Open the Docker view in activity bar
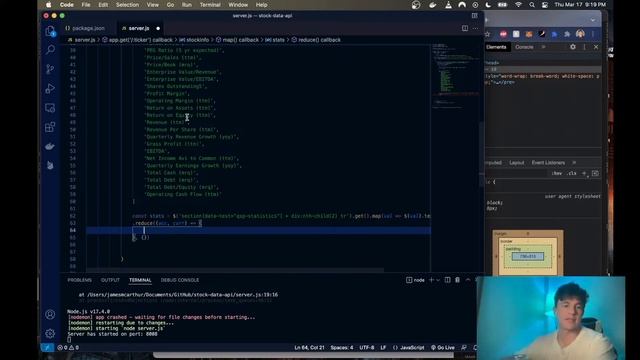This screenshot has width=640, height=360. [50, 146]
